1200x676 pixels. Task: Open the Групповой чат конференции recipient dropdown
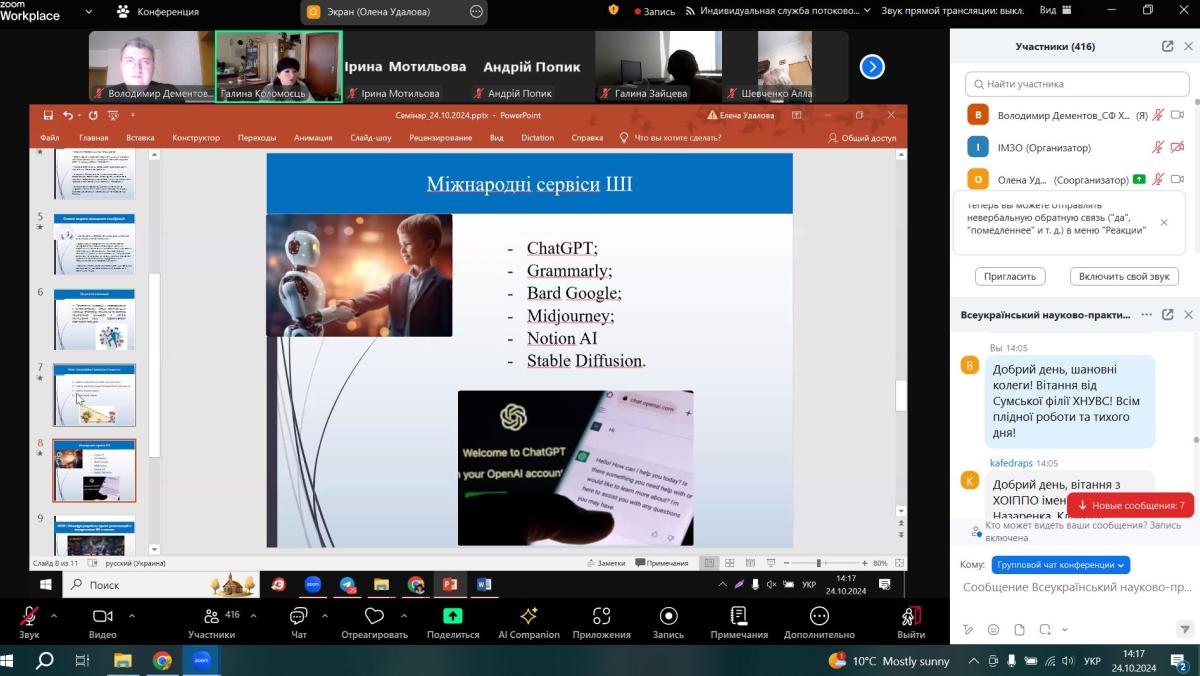pyautogui.click(x=1060, y=565)
